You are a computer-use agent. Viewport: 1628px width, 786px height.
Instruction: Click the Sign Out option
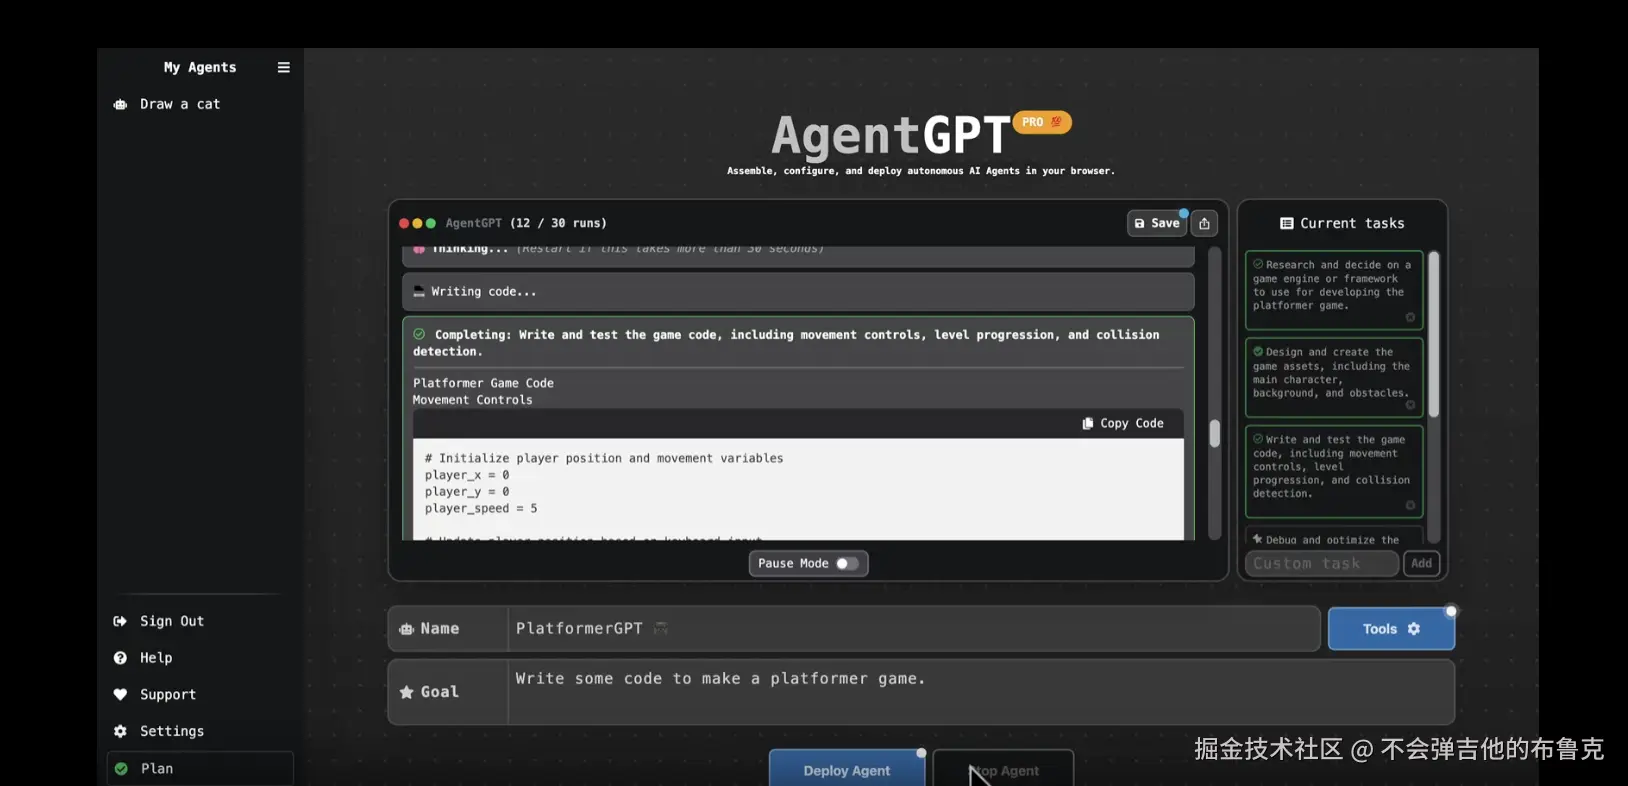pyautogui.click(x=172, y=621)
